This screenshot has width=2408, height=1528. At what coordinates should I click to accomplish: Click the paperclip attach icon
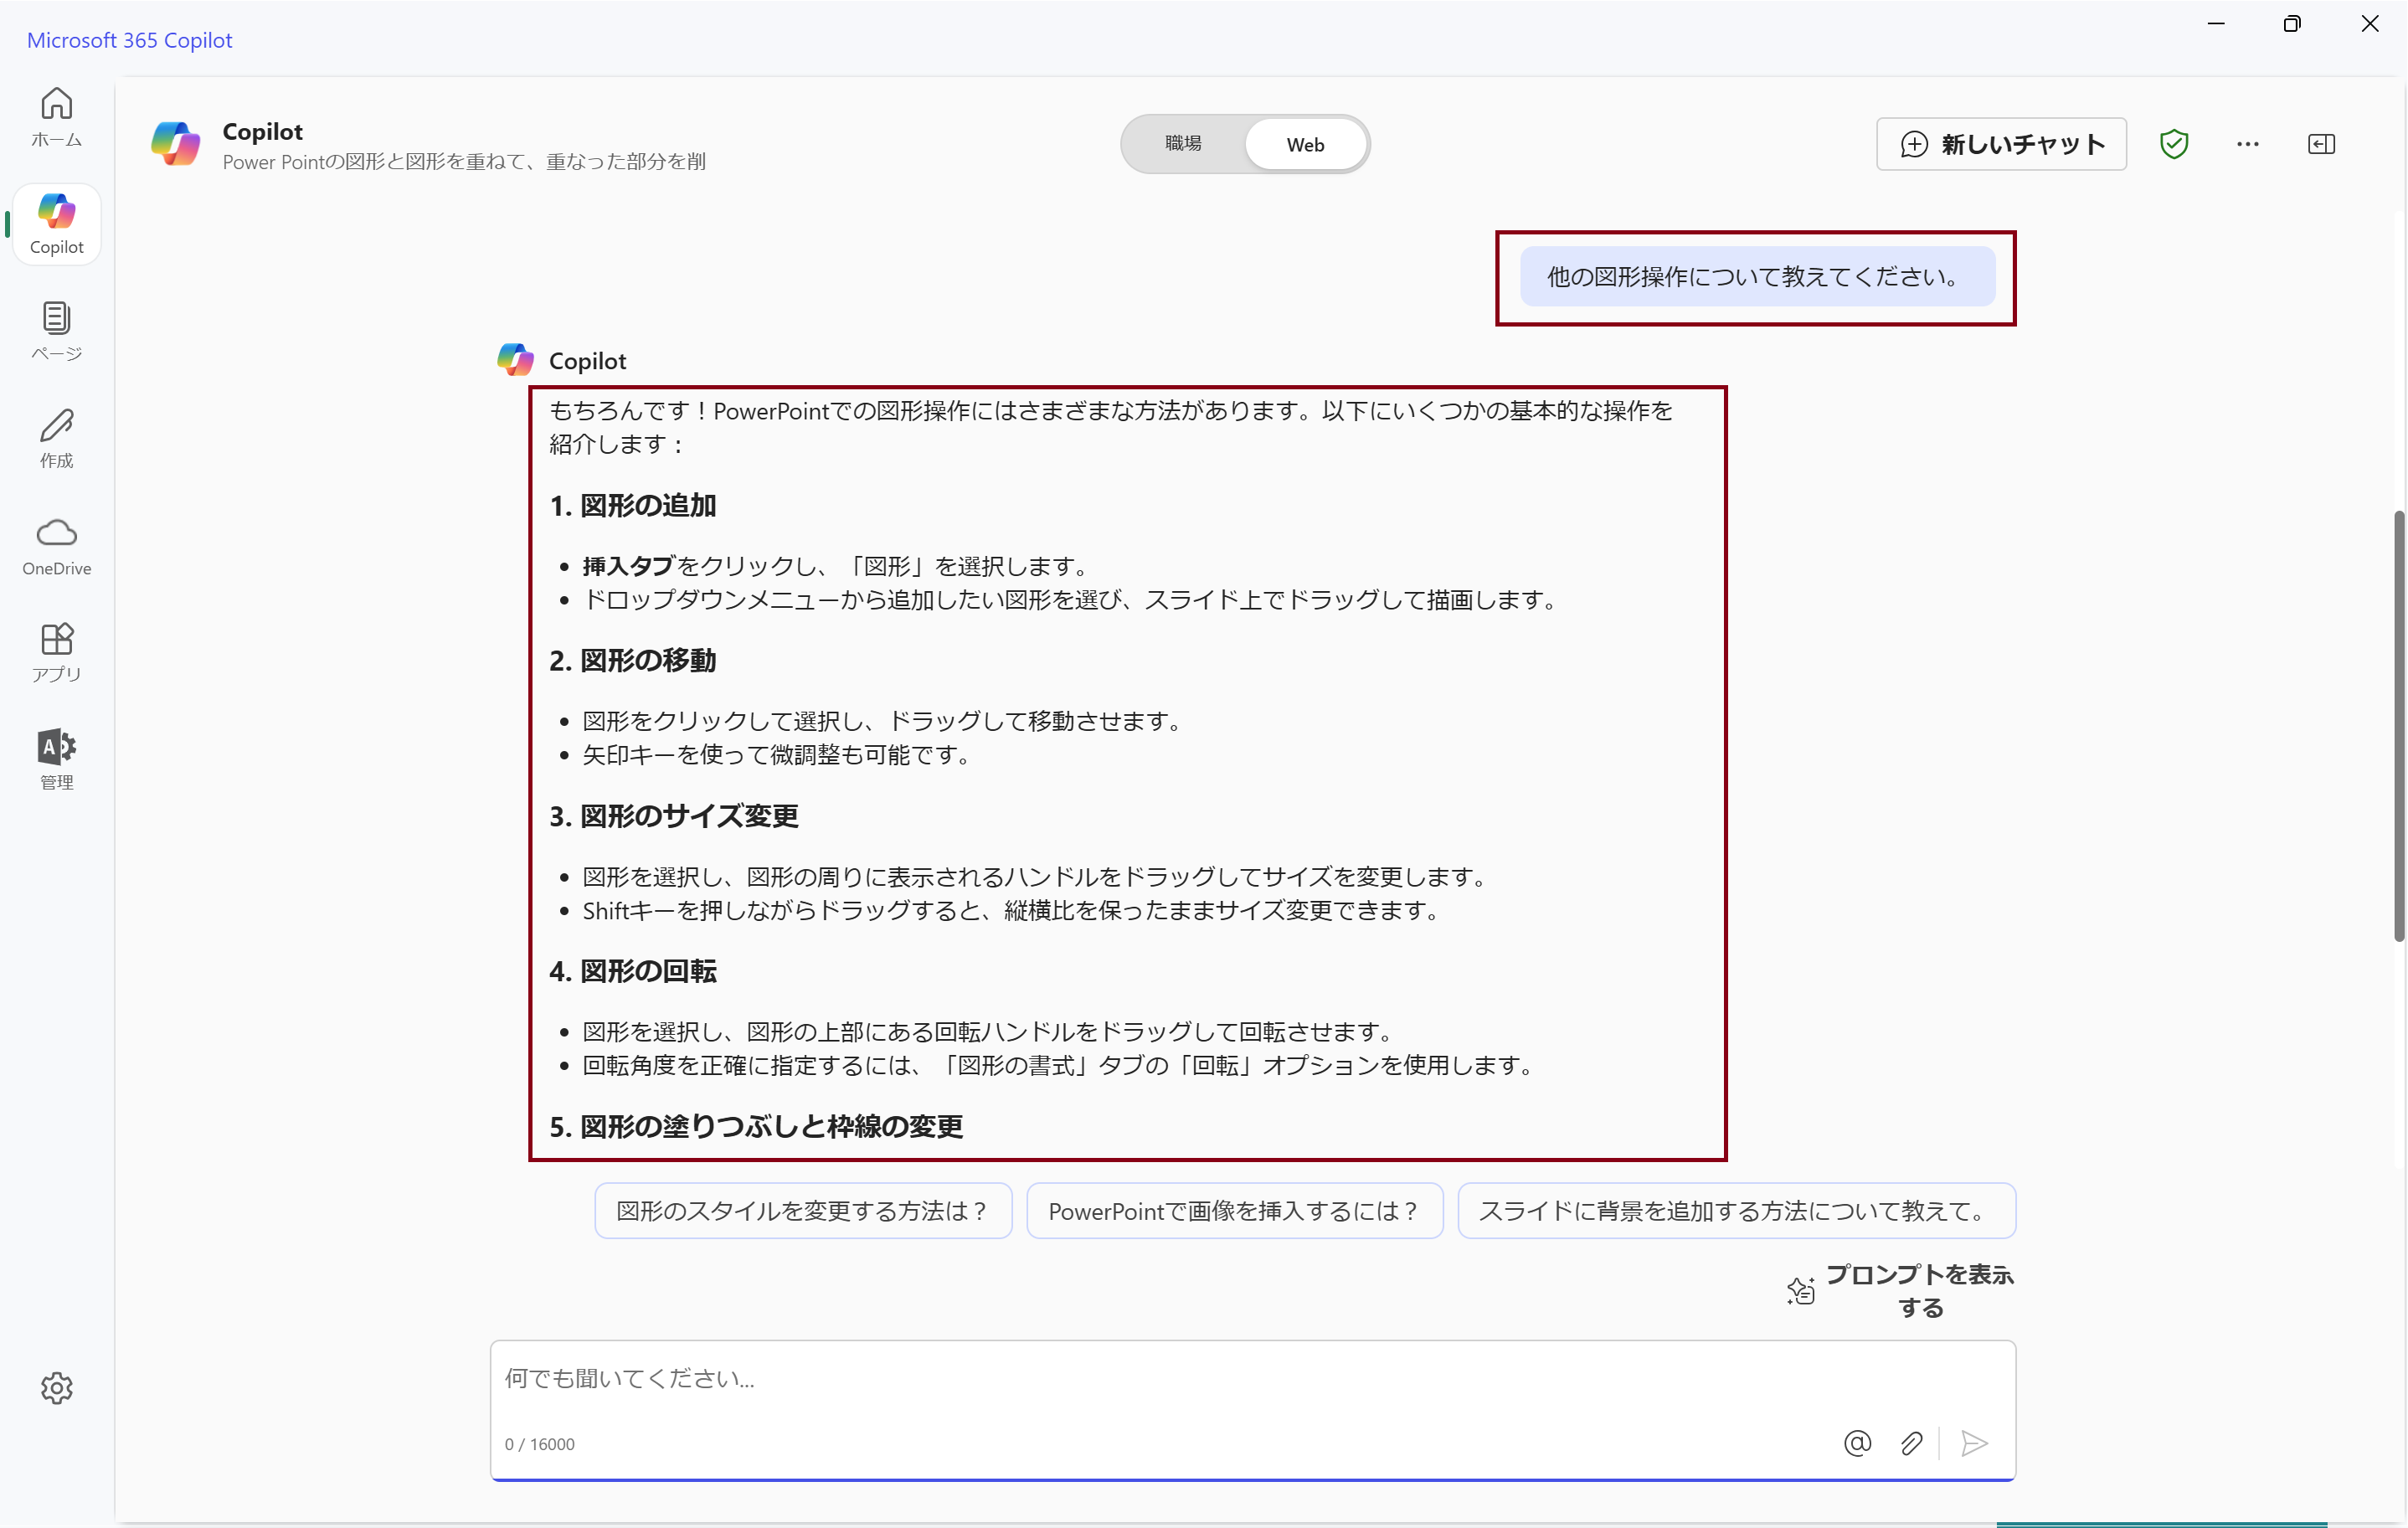click(1911, 1443)
